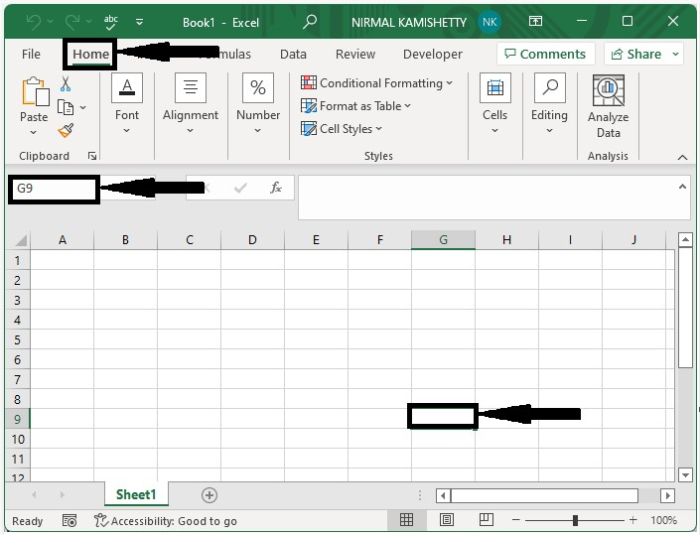This screenshot has height=535, width=700.
Task: Select the Home tab
Action: pos(91,54)
